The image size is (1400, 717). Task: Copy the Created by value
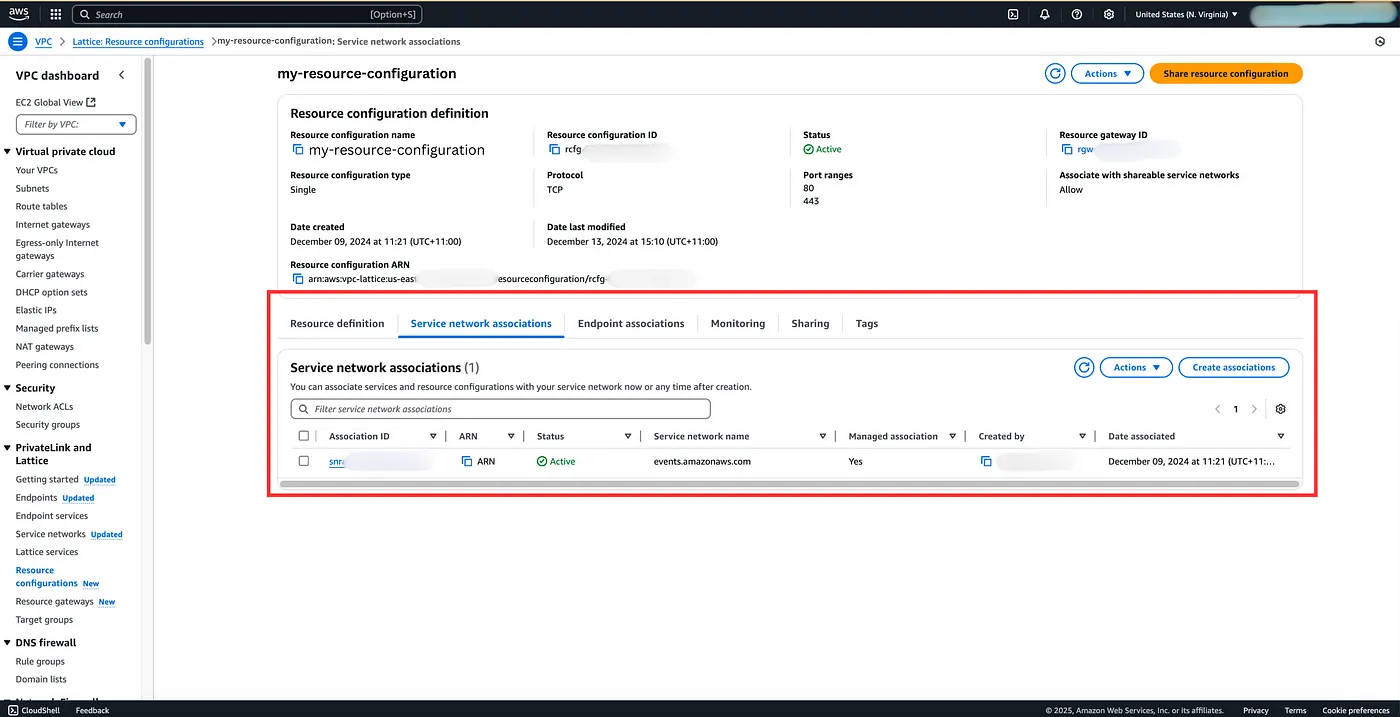pyautogui.click(x=986, y=462)
